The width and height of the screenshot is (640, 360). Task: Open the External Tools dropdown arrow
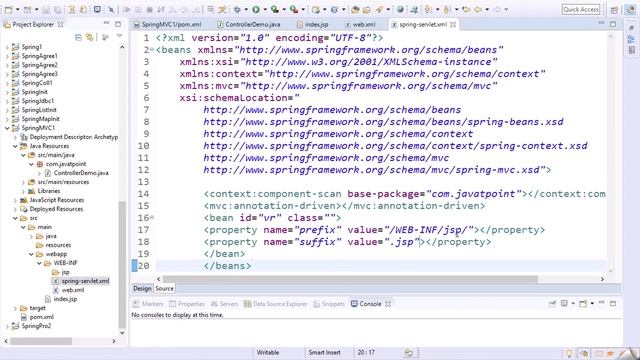pyautogui.click(x=303, y=9)
